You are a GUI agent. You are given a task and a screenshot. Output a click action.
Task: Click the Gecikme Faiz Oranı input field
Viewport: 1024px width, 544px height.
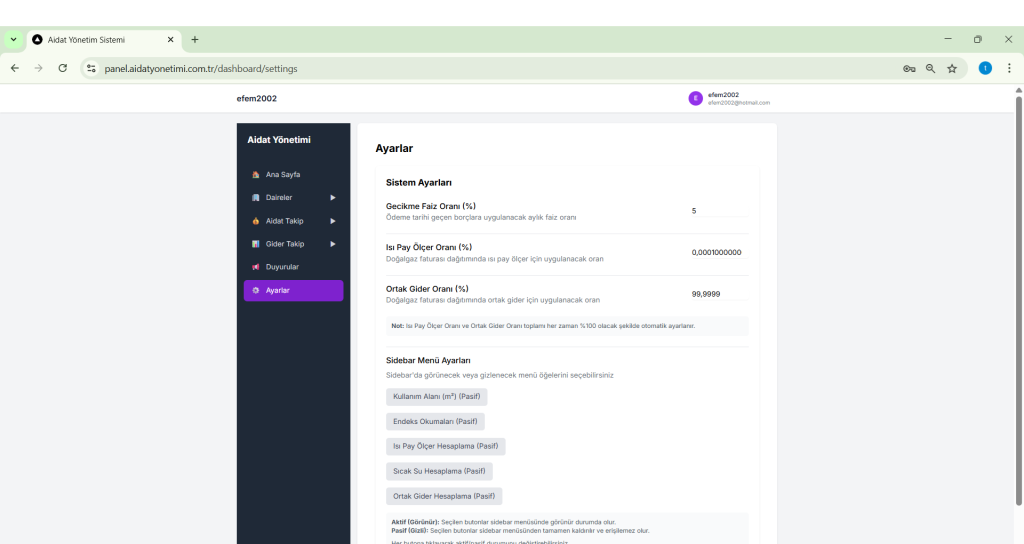point(718,211)
